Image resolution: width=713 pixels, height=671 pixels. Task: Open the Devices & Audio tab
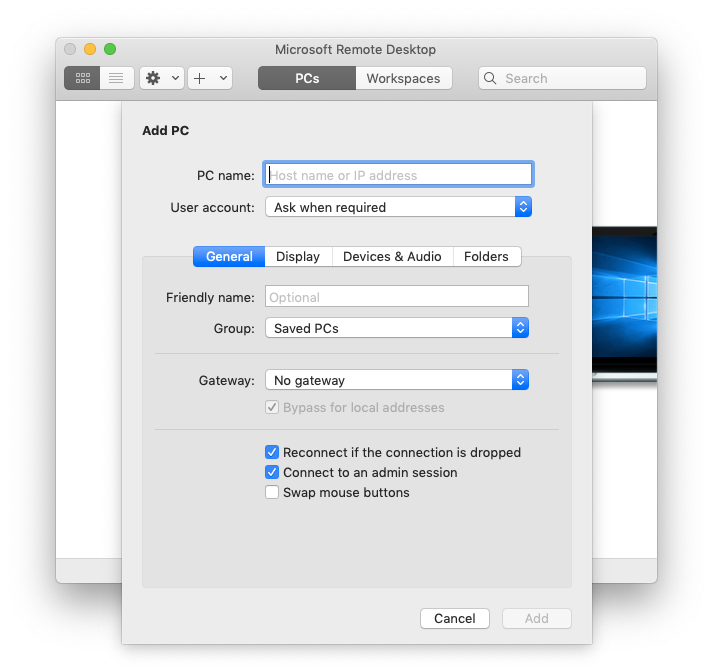click(392, 256)
